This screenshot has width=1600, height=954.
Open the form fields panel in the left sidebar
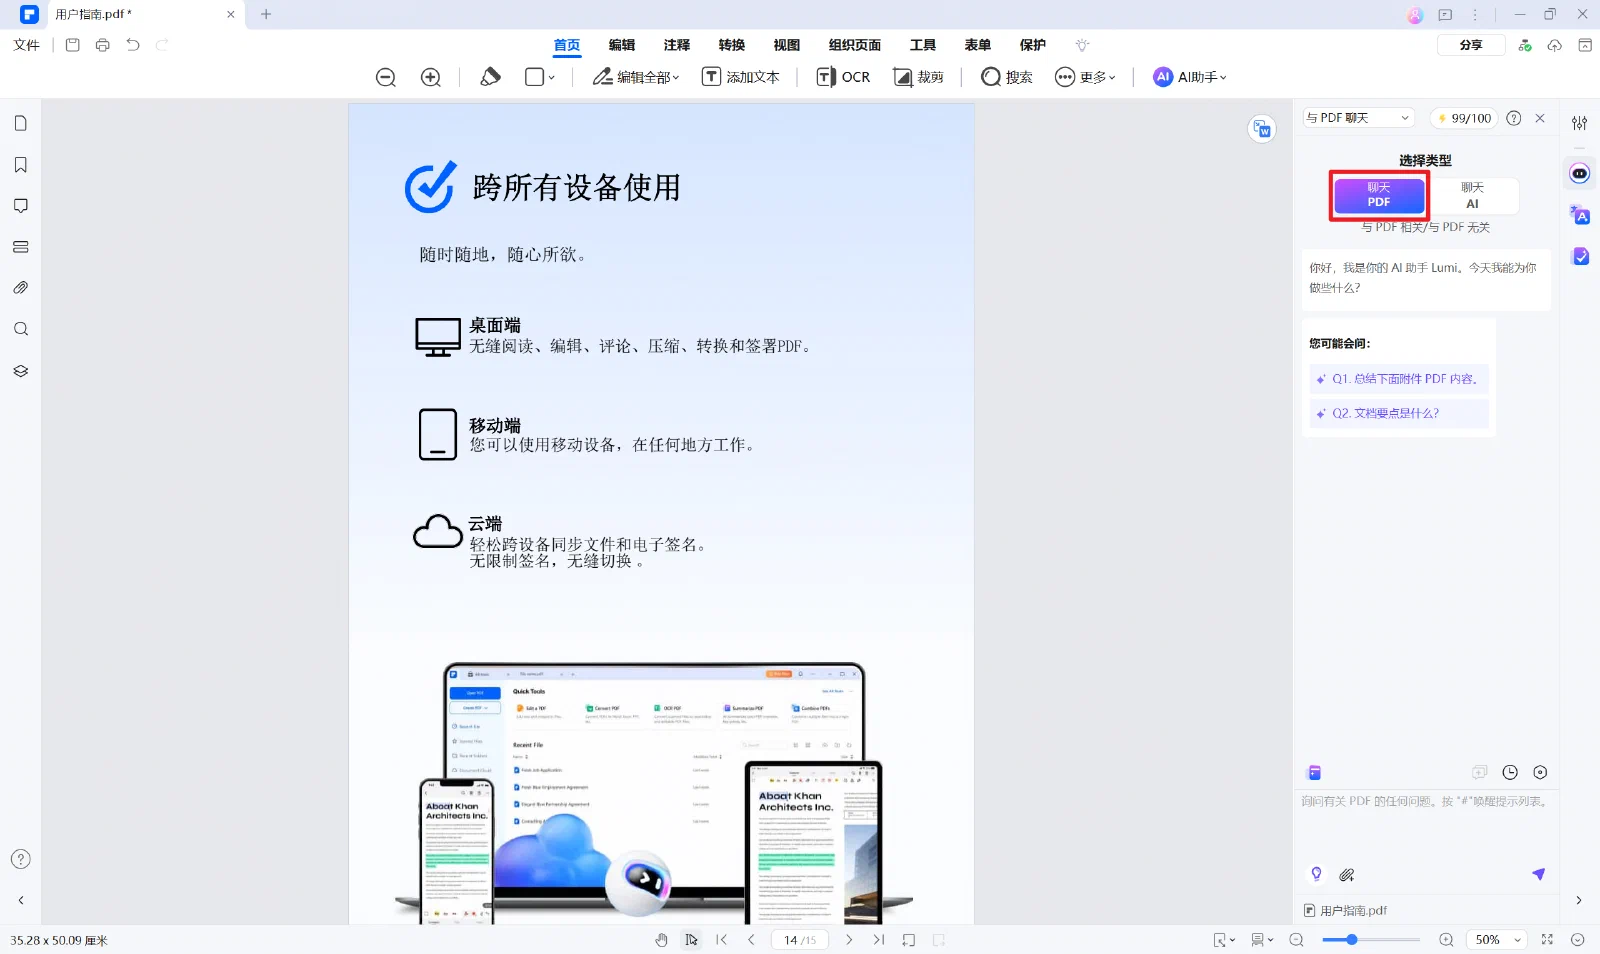click(20, 247)
